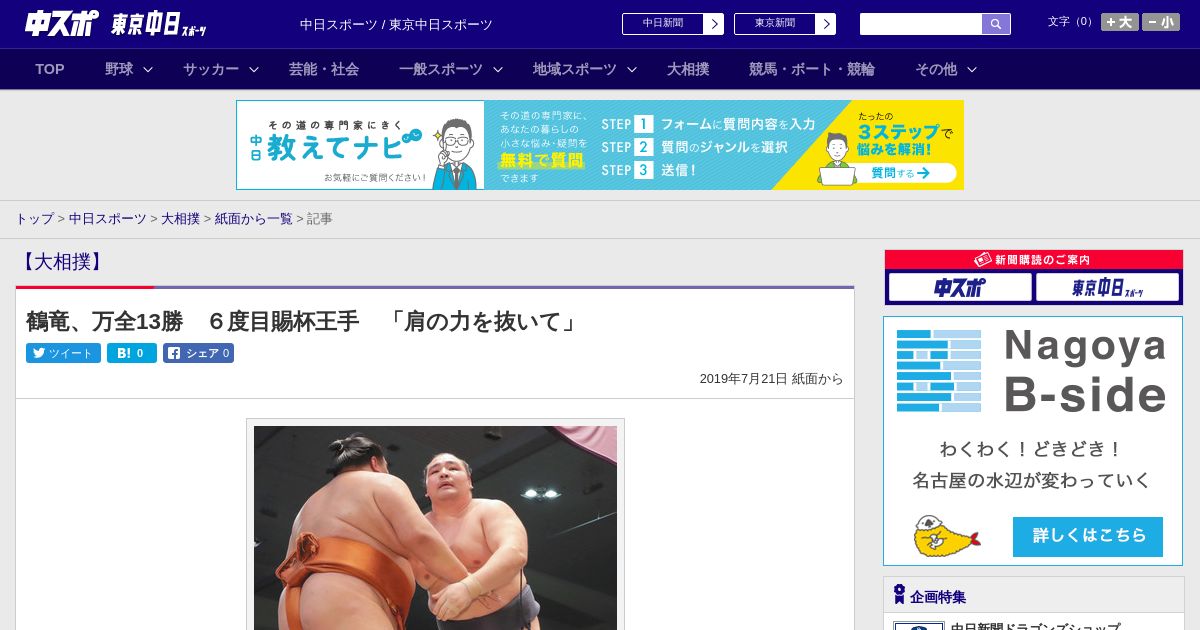Go to TOP in navigation
This screenshot has height=630, width=1200.
pyautogui.click(x=50, y=69)
